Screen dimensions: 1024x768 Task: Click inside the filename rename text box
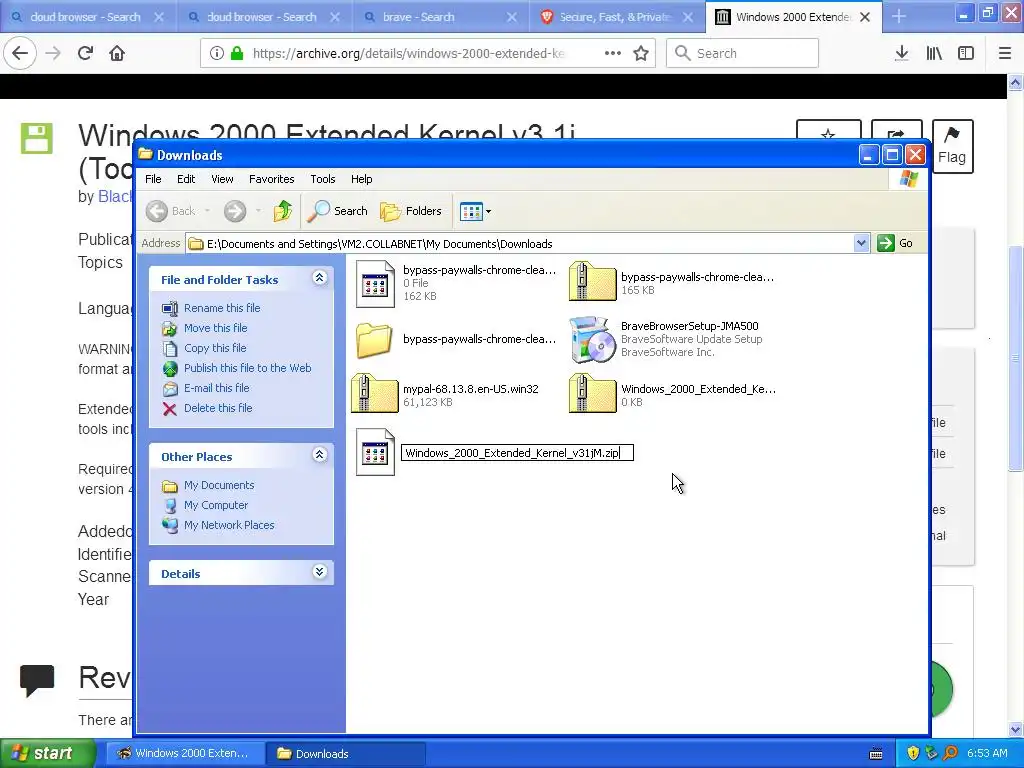coord(517,453)
